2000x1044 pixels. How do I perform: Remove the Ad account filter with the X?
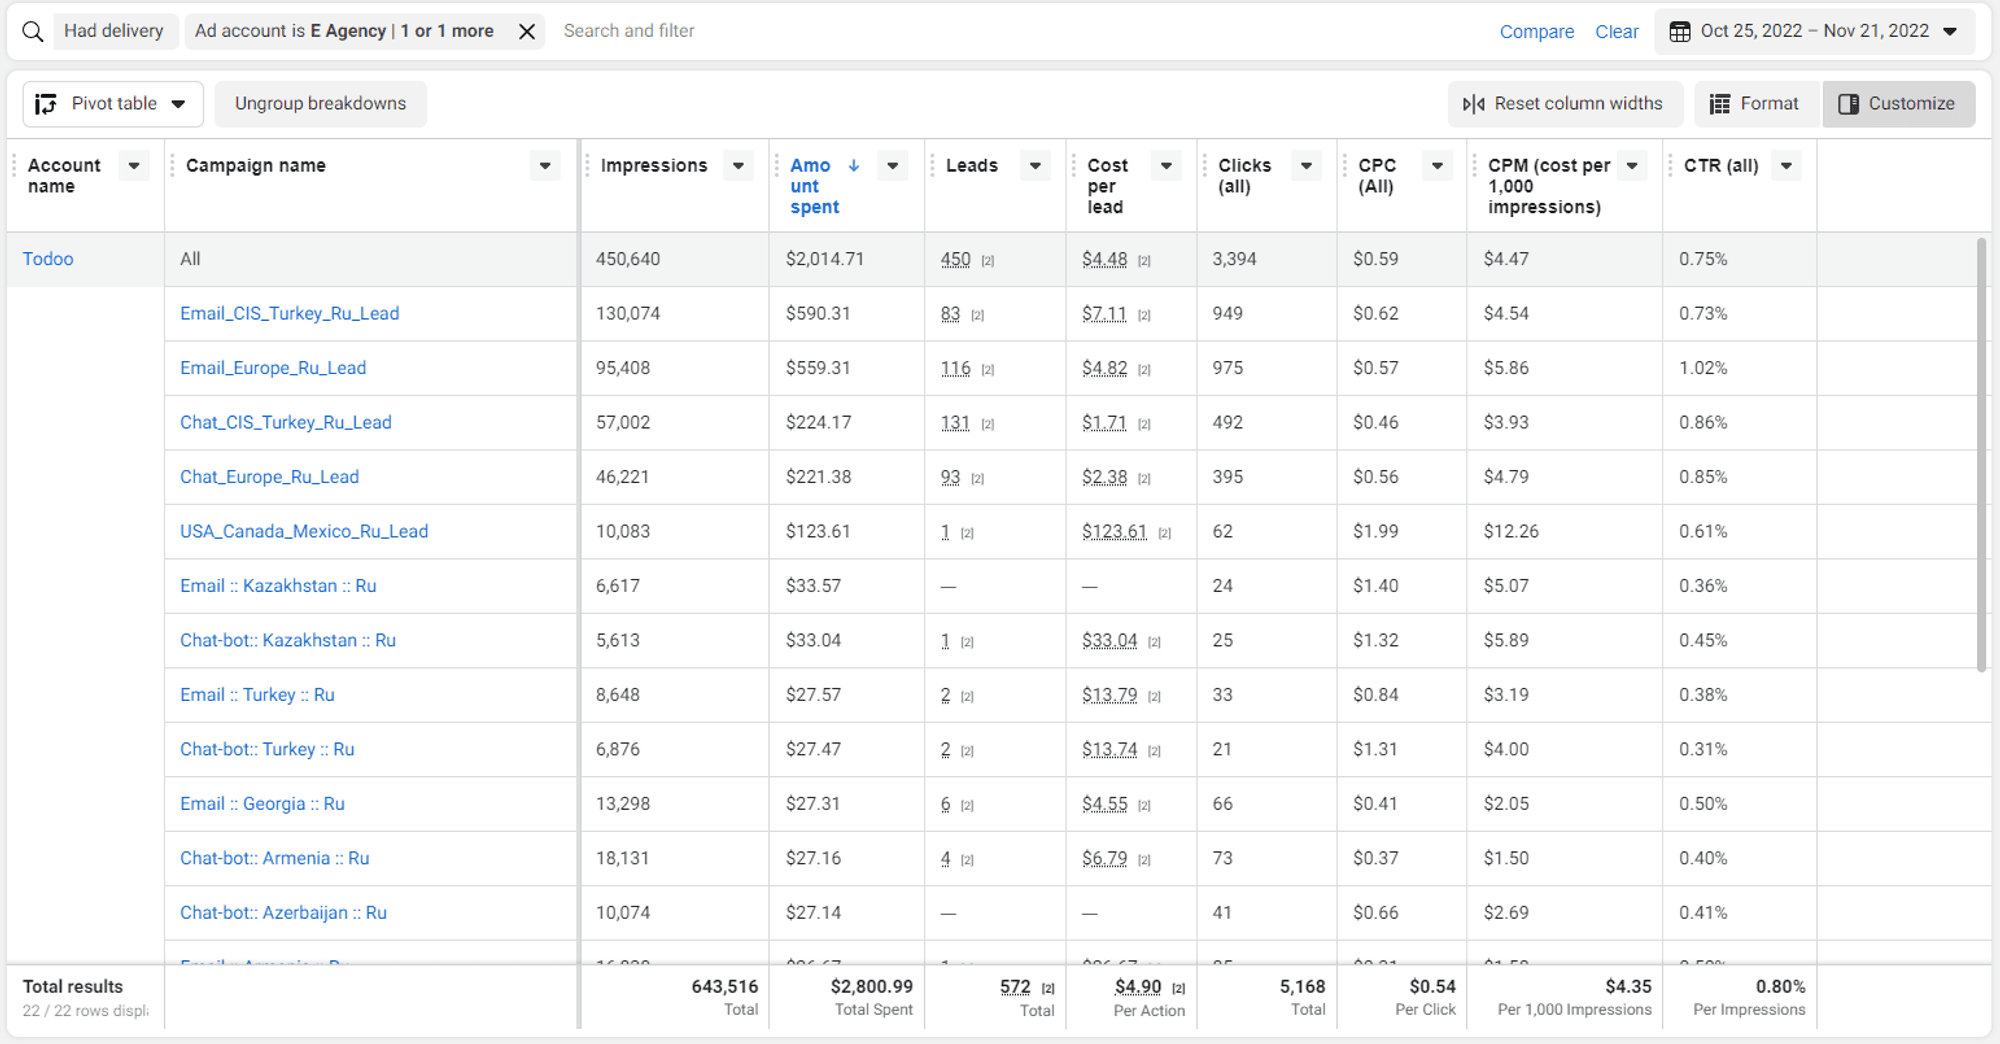tap(527, 31)
